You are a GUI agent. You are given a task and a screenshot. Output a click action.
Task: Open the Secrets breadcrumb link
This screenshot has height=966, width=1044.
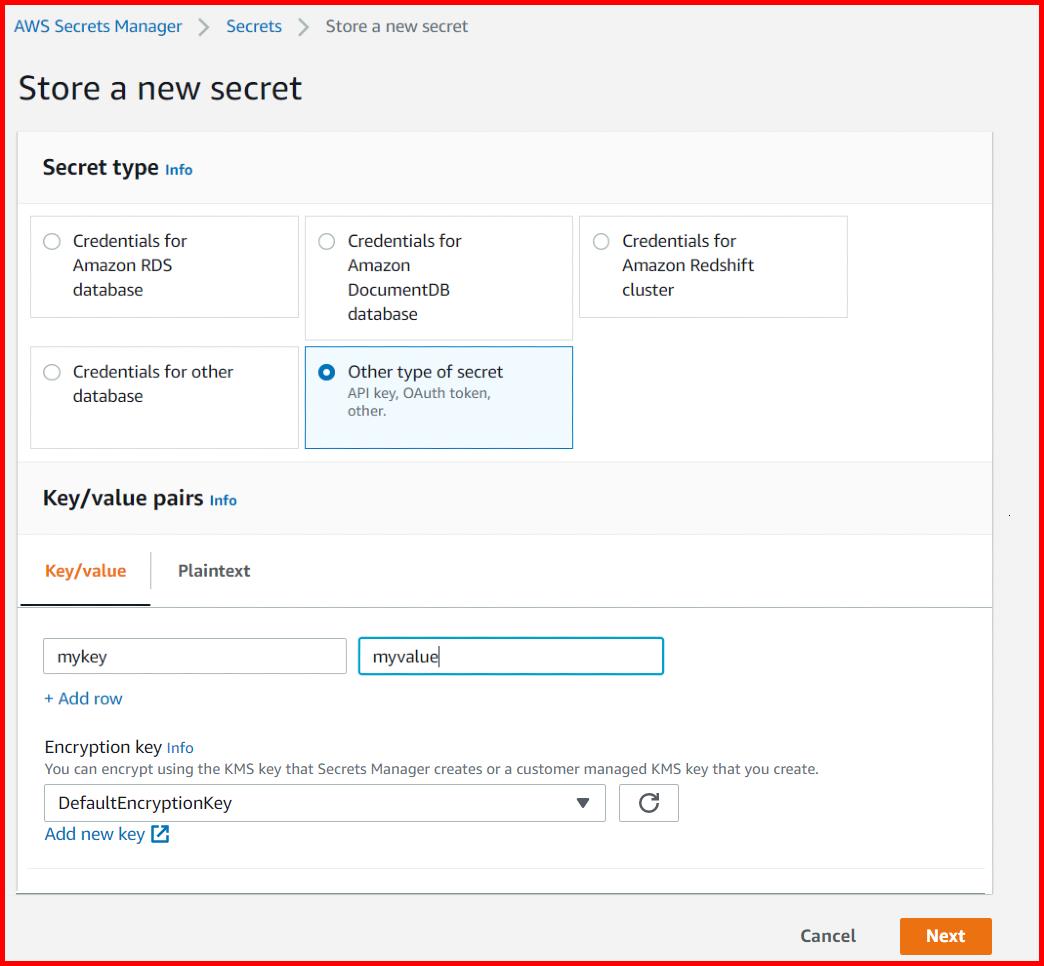[x=253, y=26]
